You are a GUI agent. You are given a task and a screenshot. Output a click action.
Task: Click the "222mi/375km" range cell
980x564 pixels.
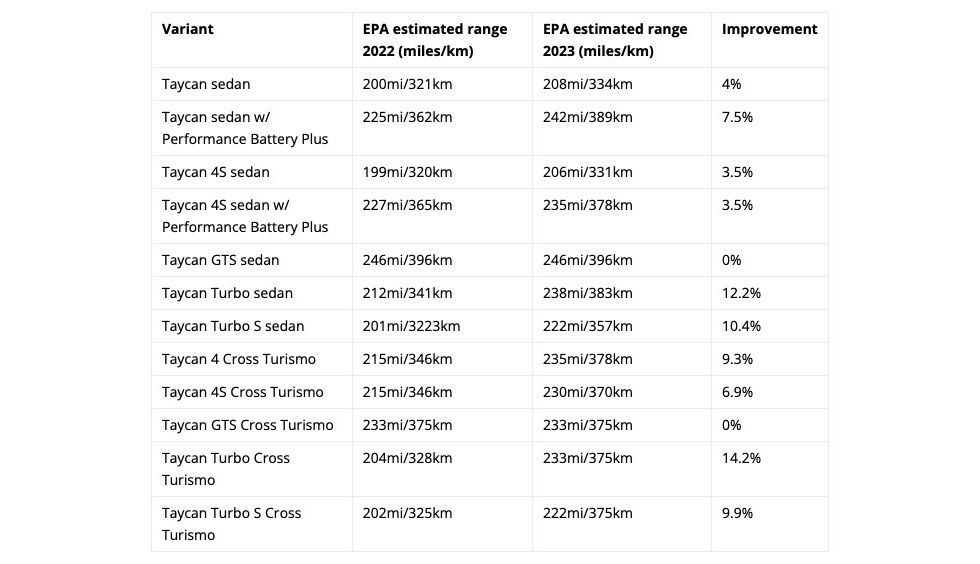coord(587,513)
